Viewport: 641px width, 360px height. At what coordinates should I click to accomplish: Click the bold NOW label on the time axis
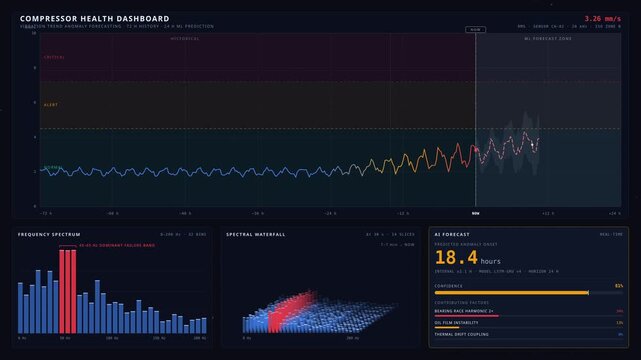point(475,213)
